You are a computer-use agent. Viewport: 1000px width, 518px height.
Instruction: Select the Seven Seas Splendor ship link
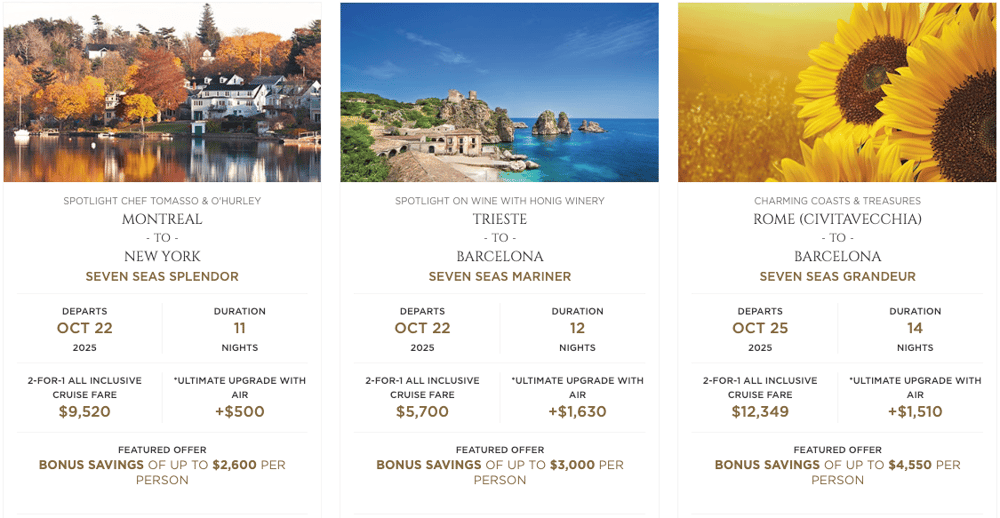[162, 277]
